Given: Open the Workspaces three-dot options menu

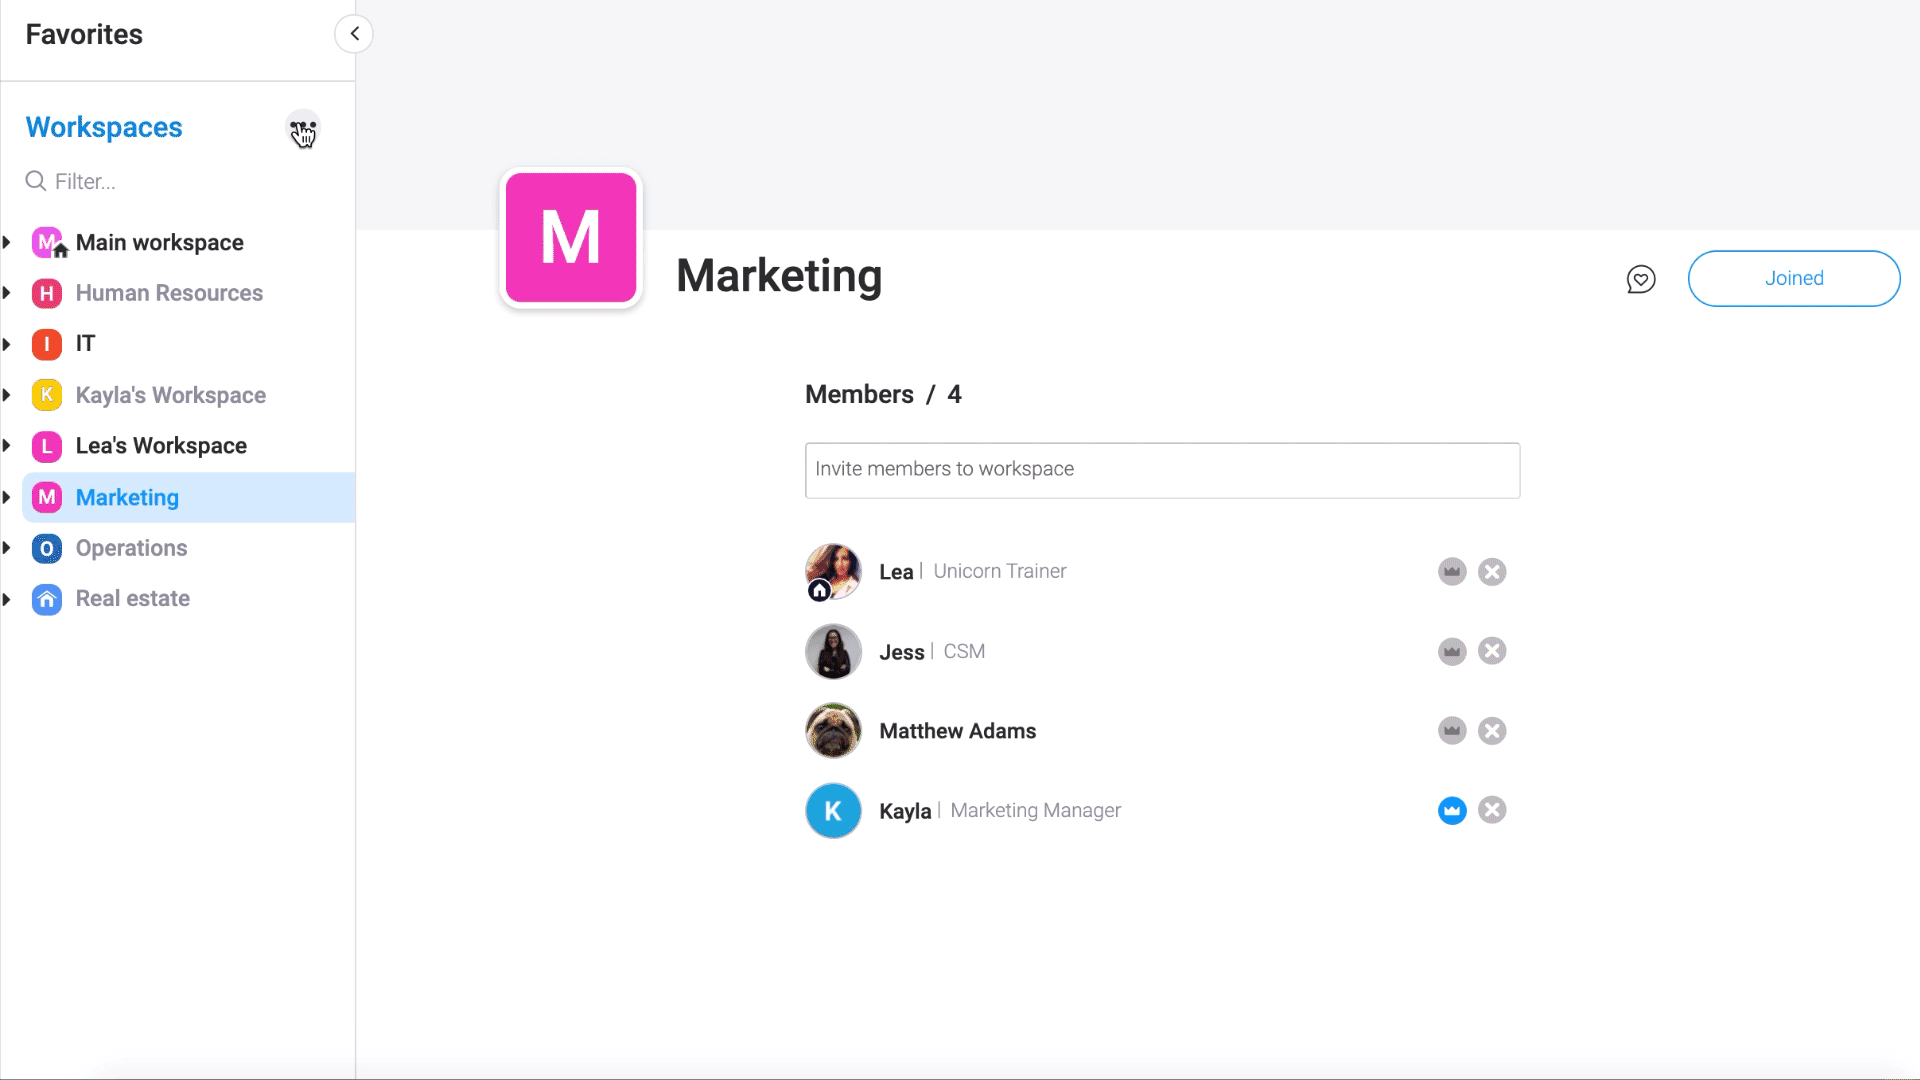Looking at the screenshot, I should pos(303,127).
